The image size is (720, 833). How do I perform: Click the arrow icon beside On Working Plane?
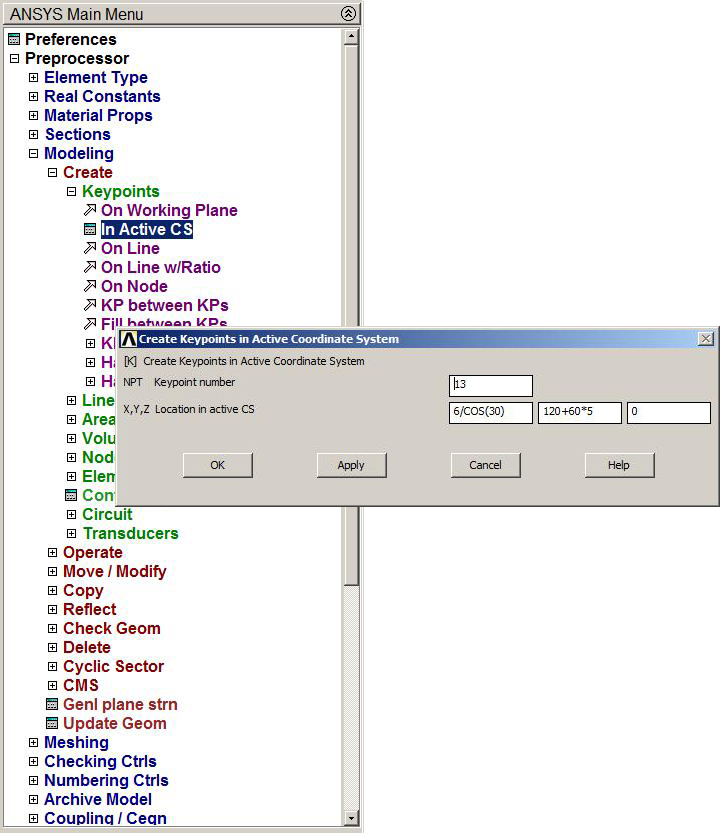90,211
